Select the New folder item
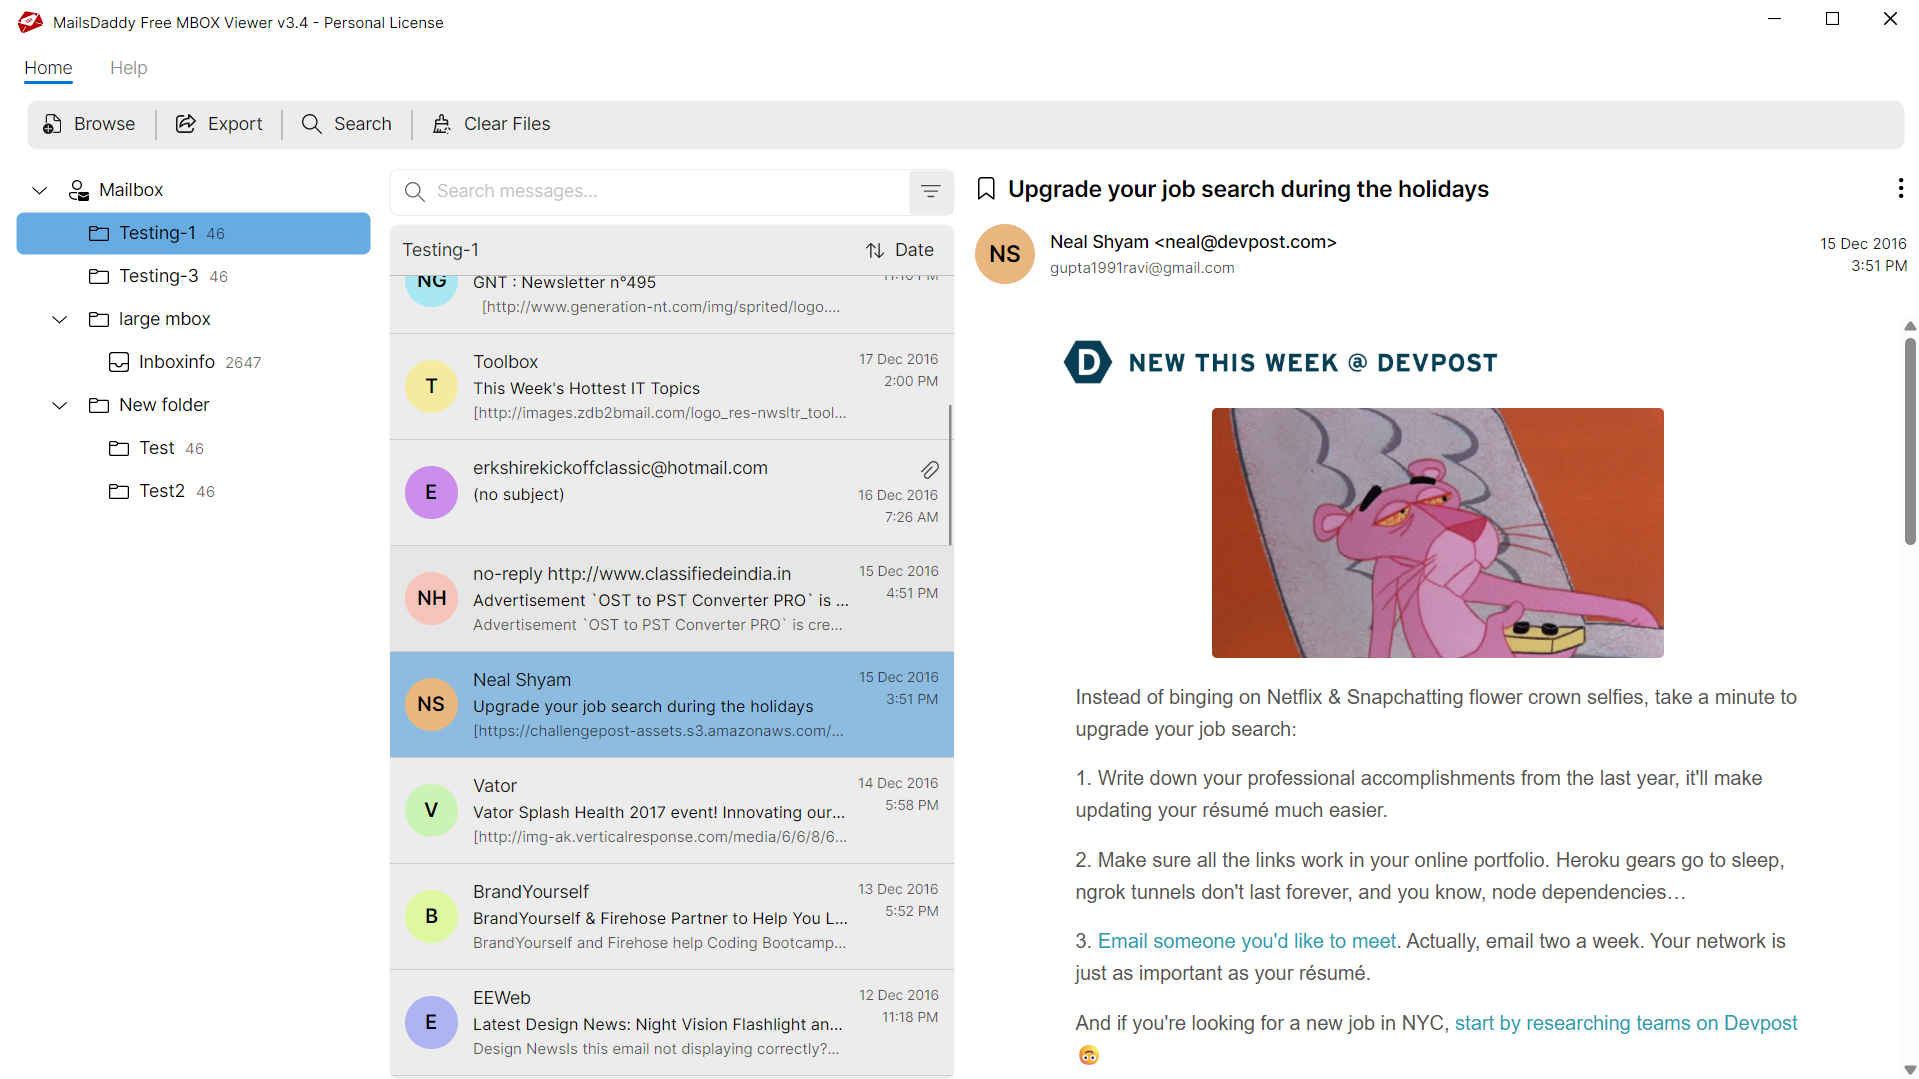Screen dimensions: 1919x1079 (x=164, y=405)
